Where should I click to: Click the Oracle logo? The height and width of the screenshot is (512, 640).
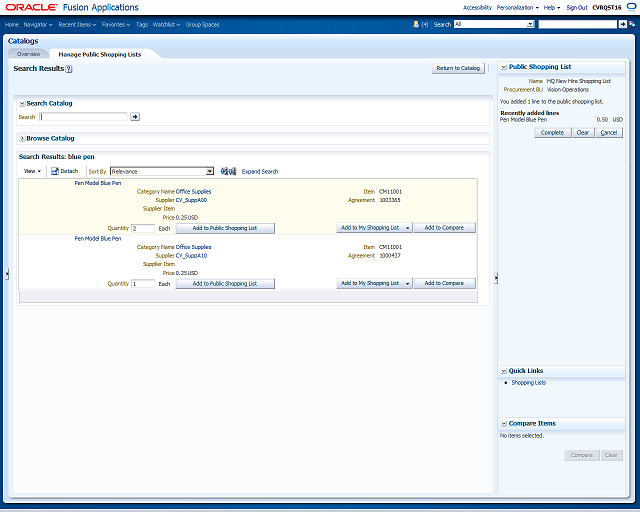click(x=31, y=7)
